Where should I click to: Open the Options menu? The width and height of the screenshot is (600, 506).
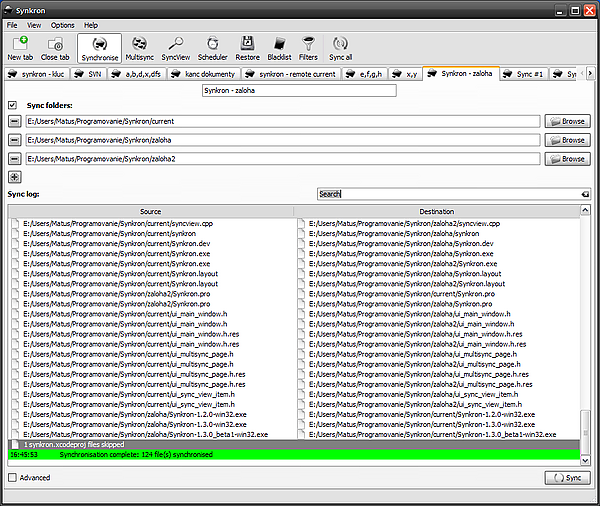click(x=62, y=25)
